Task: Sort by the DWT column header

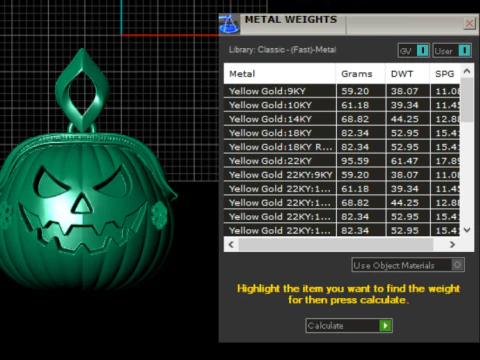Action: 407,74
